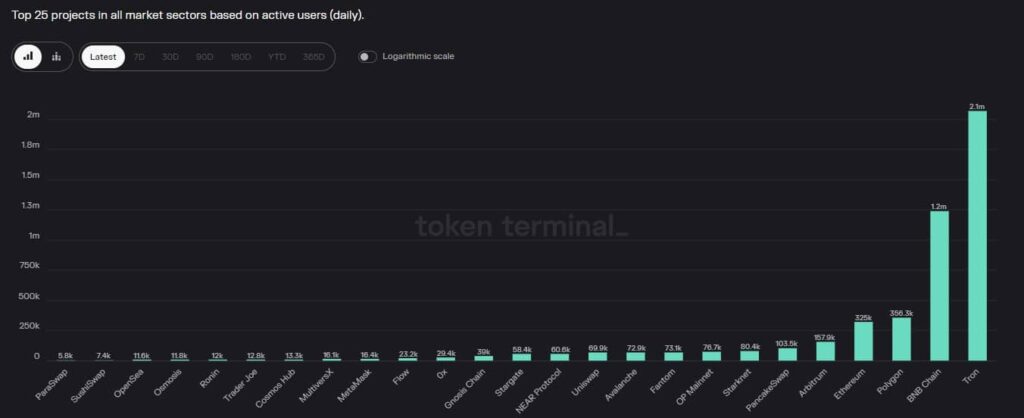This screenshot has height=418, width=1024.
Task: Pick the 180D time range
Action: (240, 57)
